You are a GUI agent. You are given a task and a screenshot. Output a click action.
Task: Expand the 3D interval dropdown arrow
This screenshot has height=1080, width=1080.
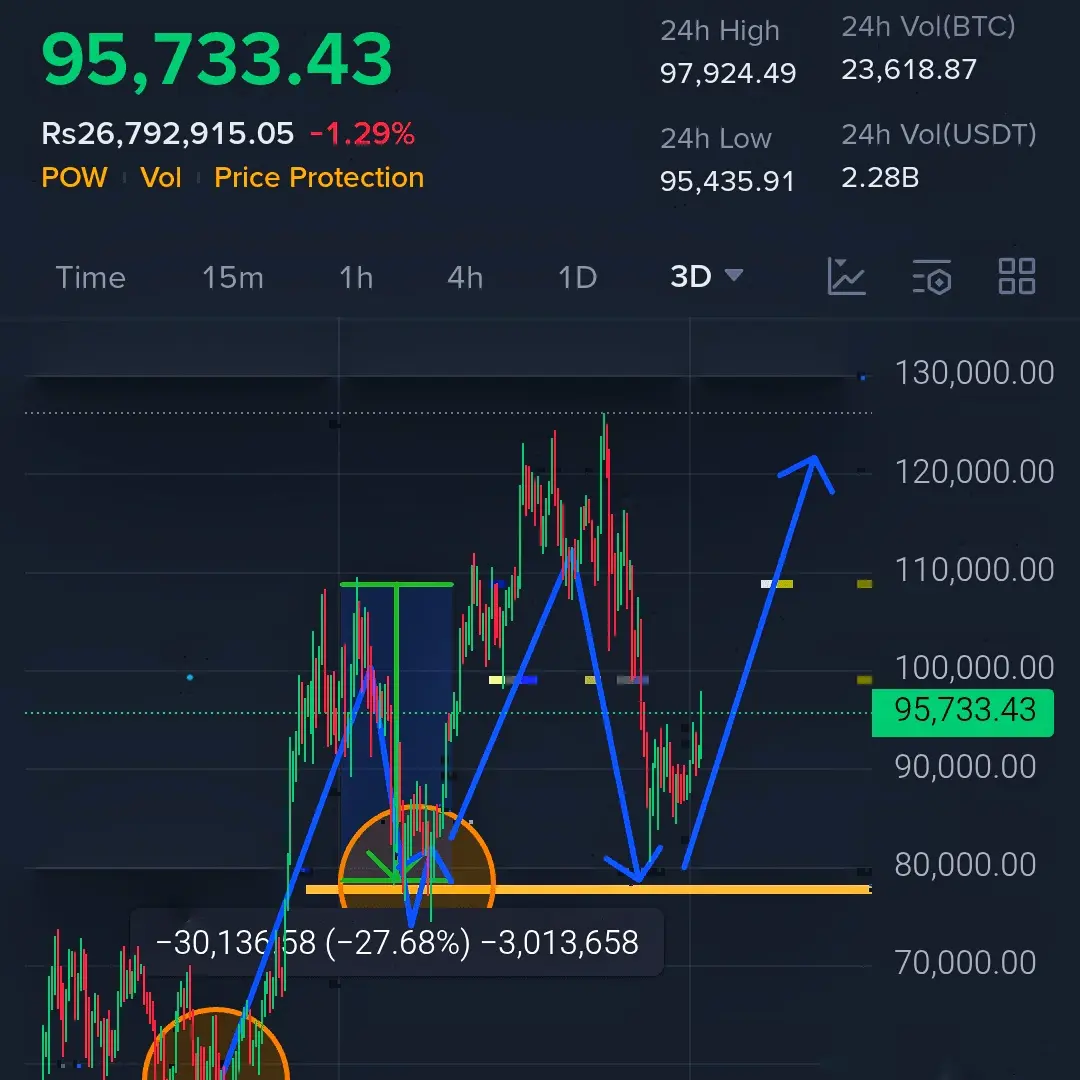(734, 276)
